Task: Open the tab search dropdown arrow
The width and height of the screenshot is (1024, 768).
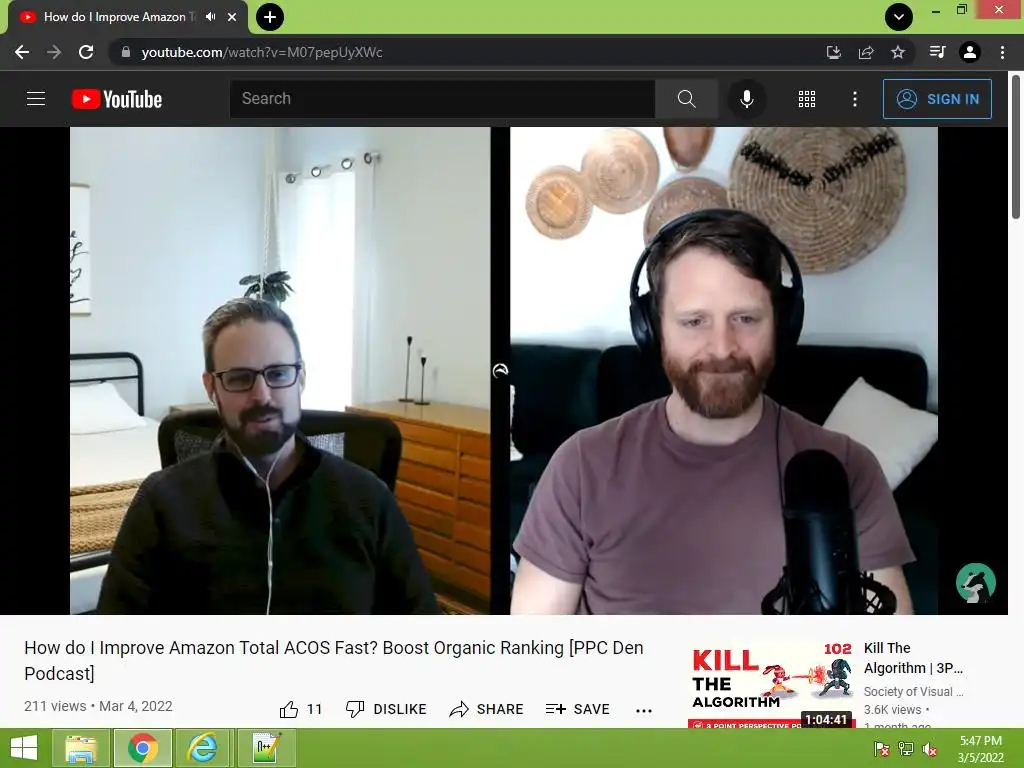Action: (x=899, y=17)
